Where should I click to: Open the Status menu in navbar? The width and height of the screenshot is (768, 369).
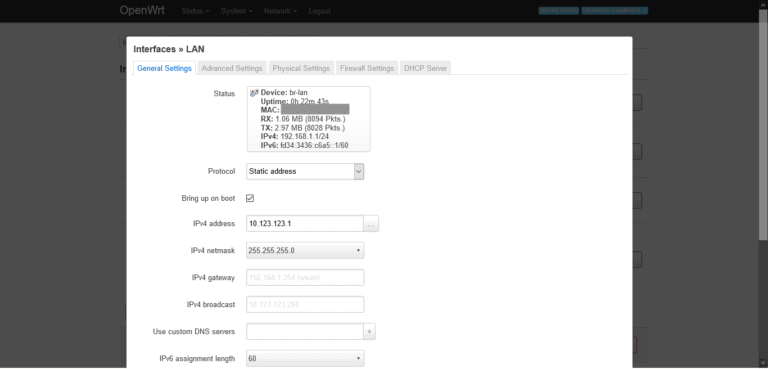point(195,11)
